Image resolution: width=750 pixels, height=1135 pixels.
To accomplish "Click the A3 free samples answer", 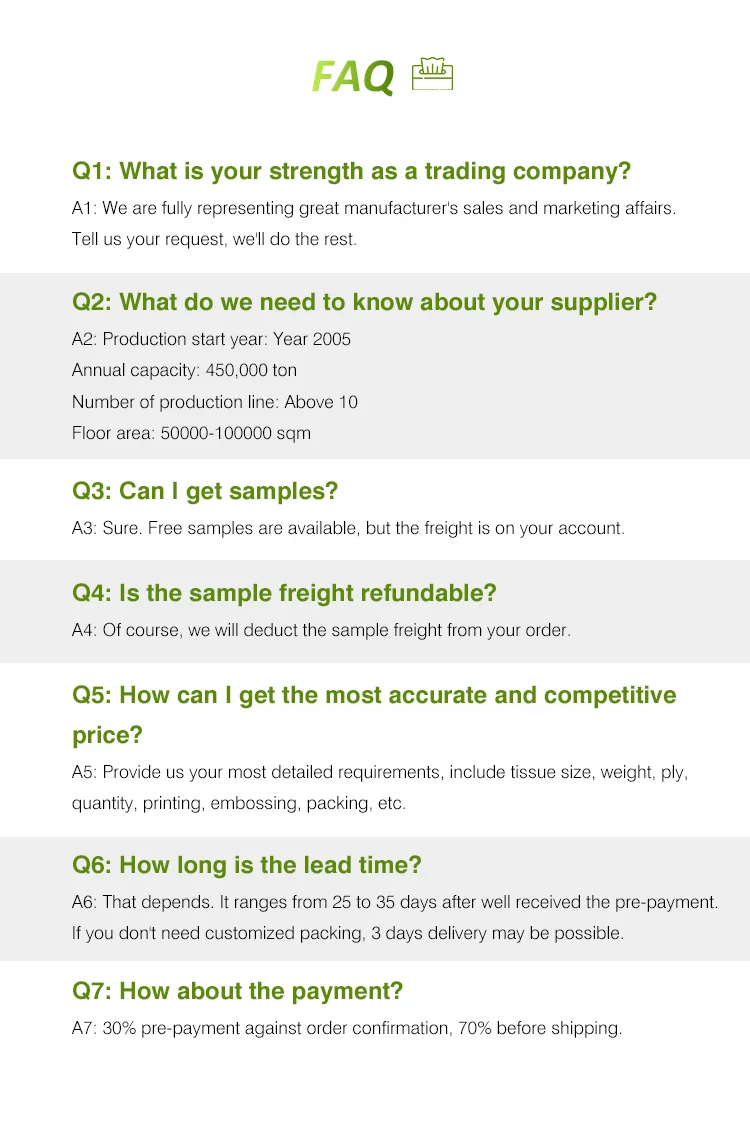I will pyautogui.click(x=348, y=528).
